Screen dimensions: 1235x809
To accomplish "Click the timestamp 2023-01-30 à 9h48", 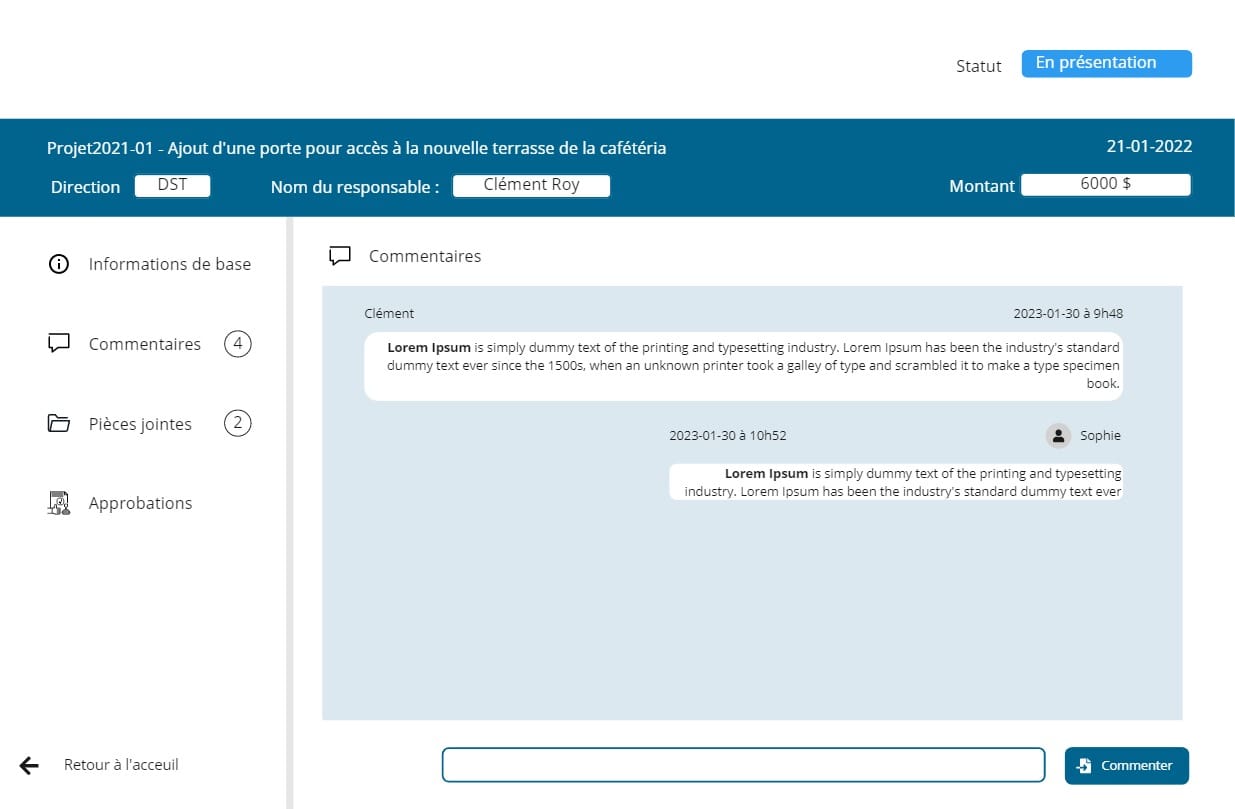I will coord(1068,313).
